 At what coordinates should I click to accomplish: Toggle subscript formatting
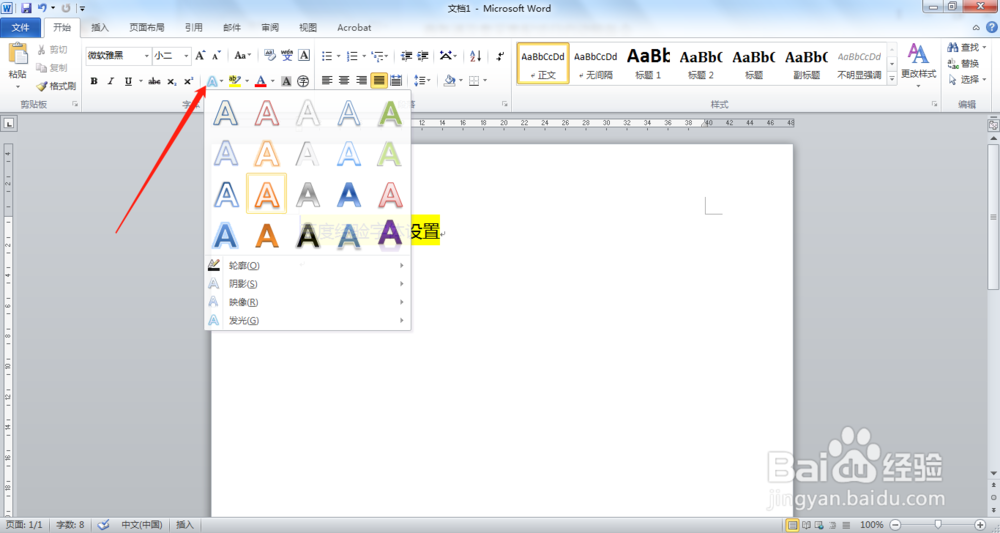[172, 81]
